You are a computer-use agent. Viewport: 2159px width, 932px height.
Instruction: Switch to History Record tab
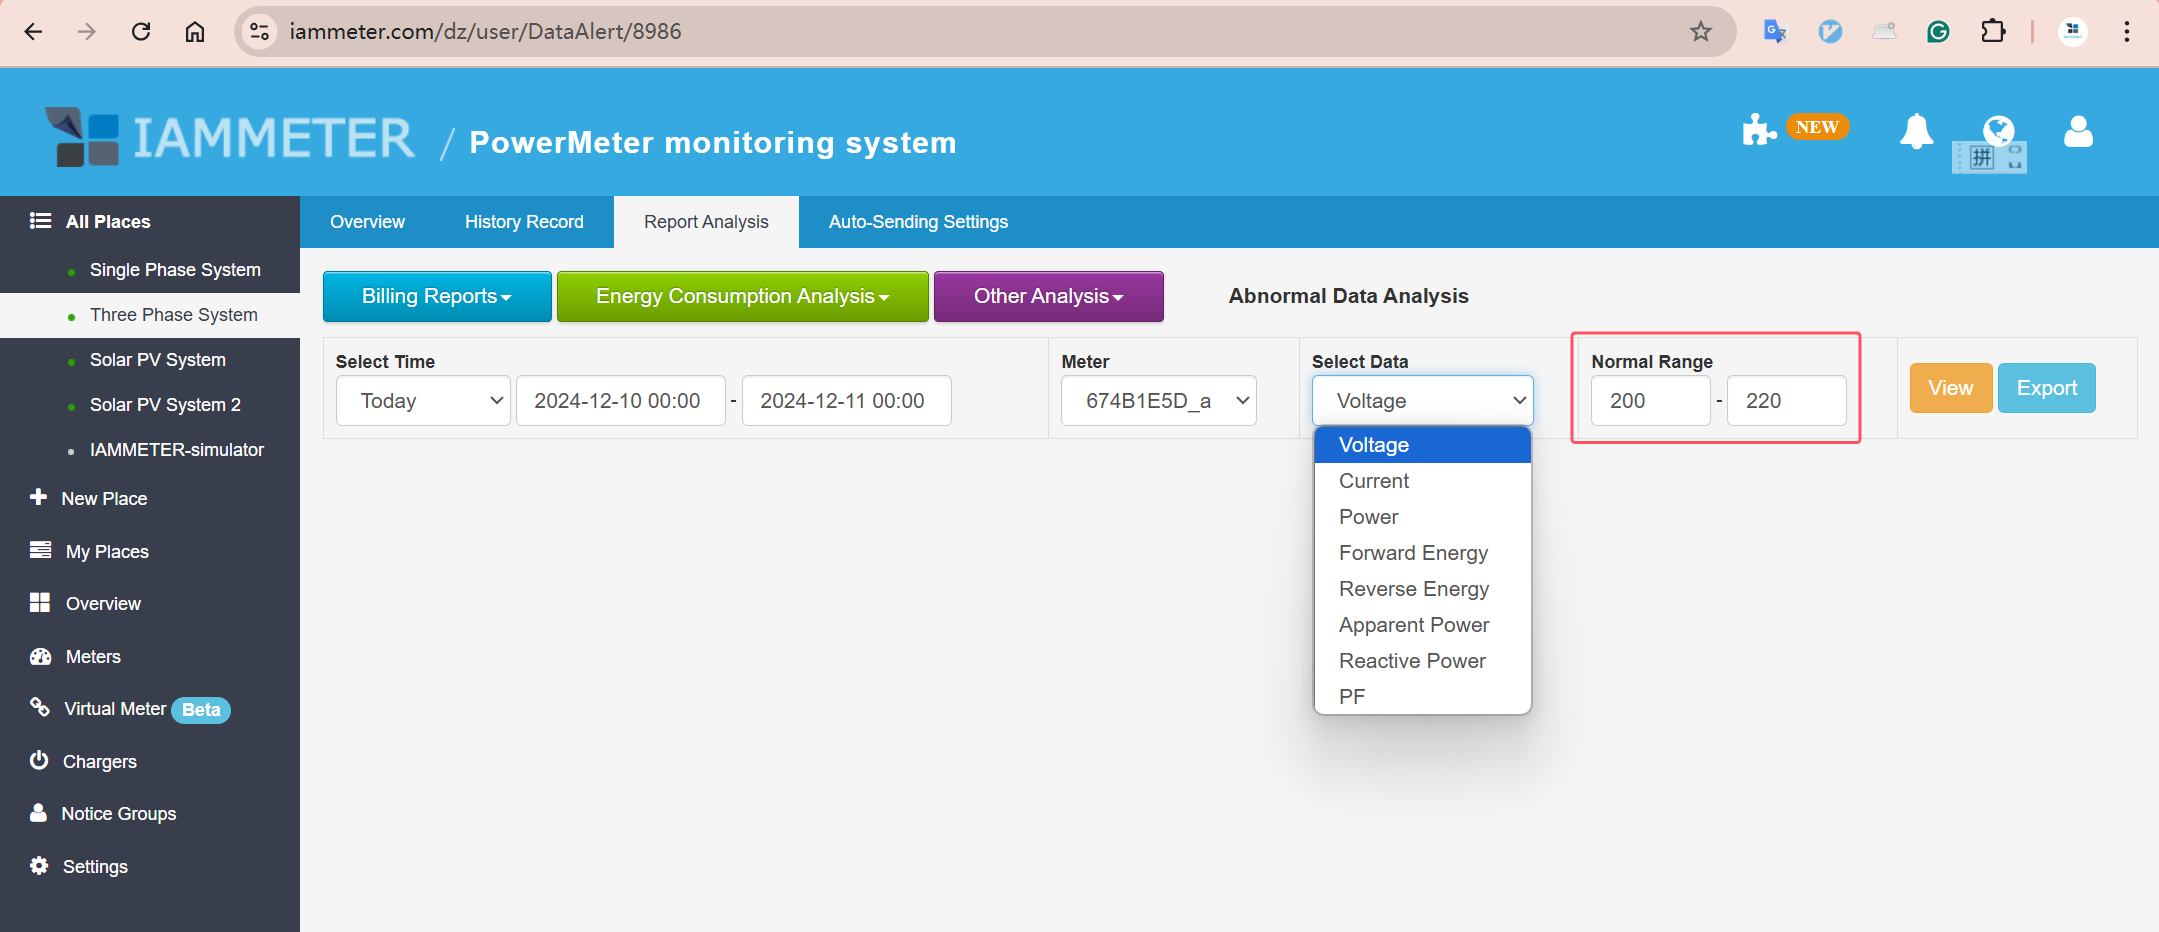(524, 222)
